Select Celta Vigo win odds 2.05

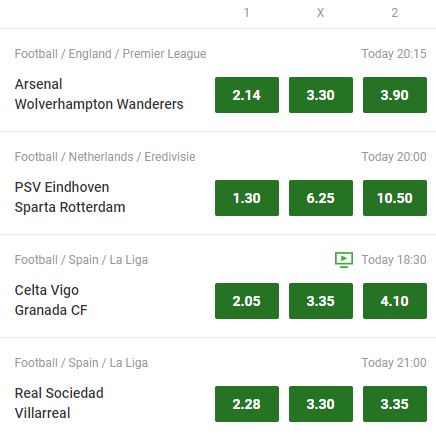[x=247, y=301]
